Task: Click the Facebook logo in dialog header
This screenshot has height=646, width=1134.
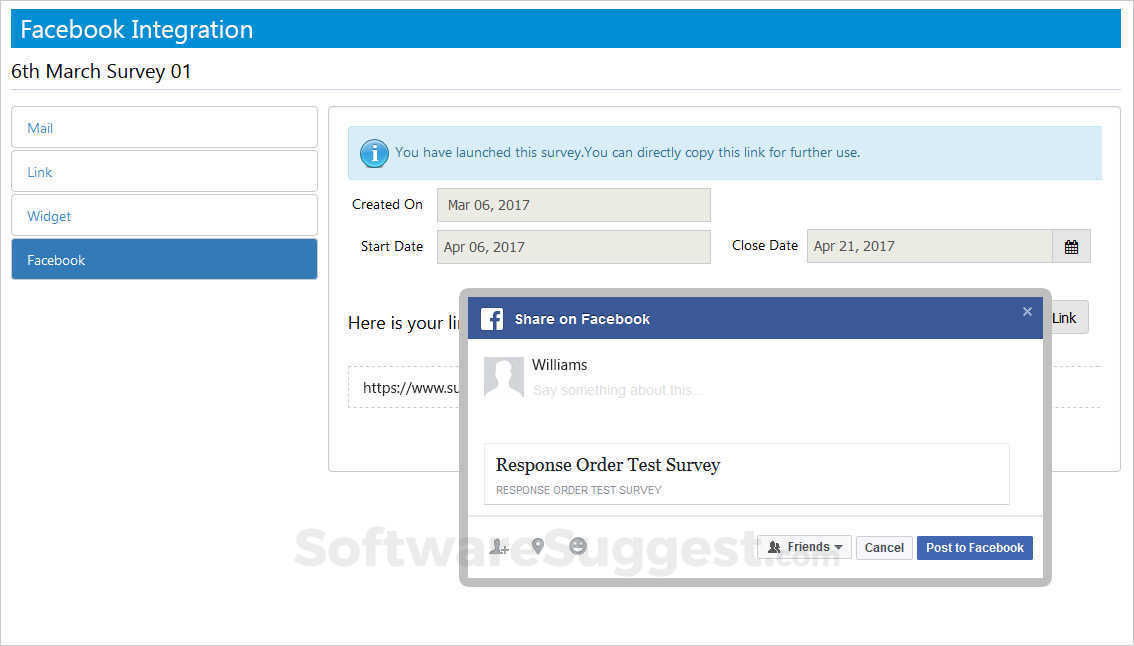Action: pyautogui.click(x=492, y=318)
